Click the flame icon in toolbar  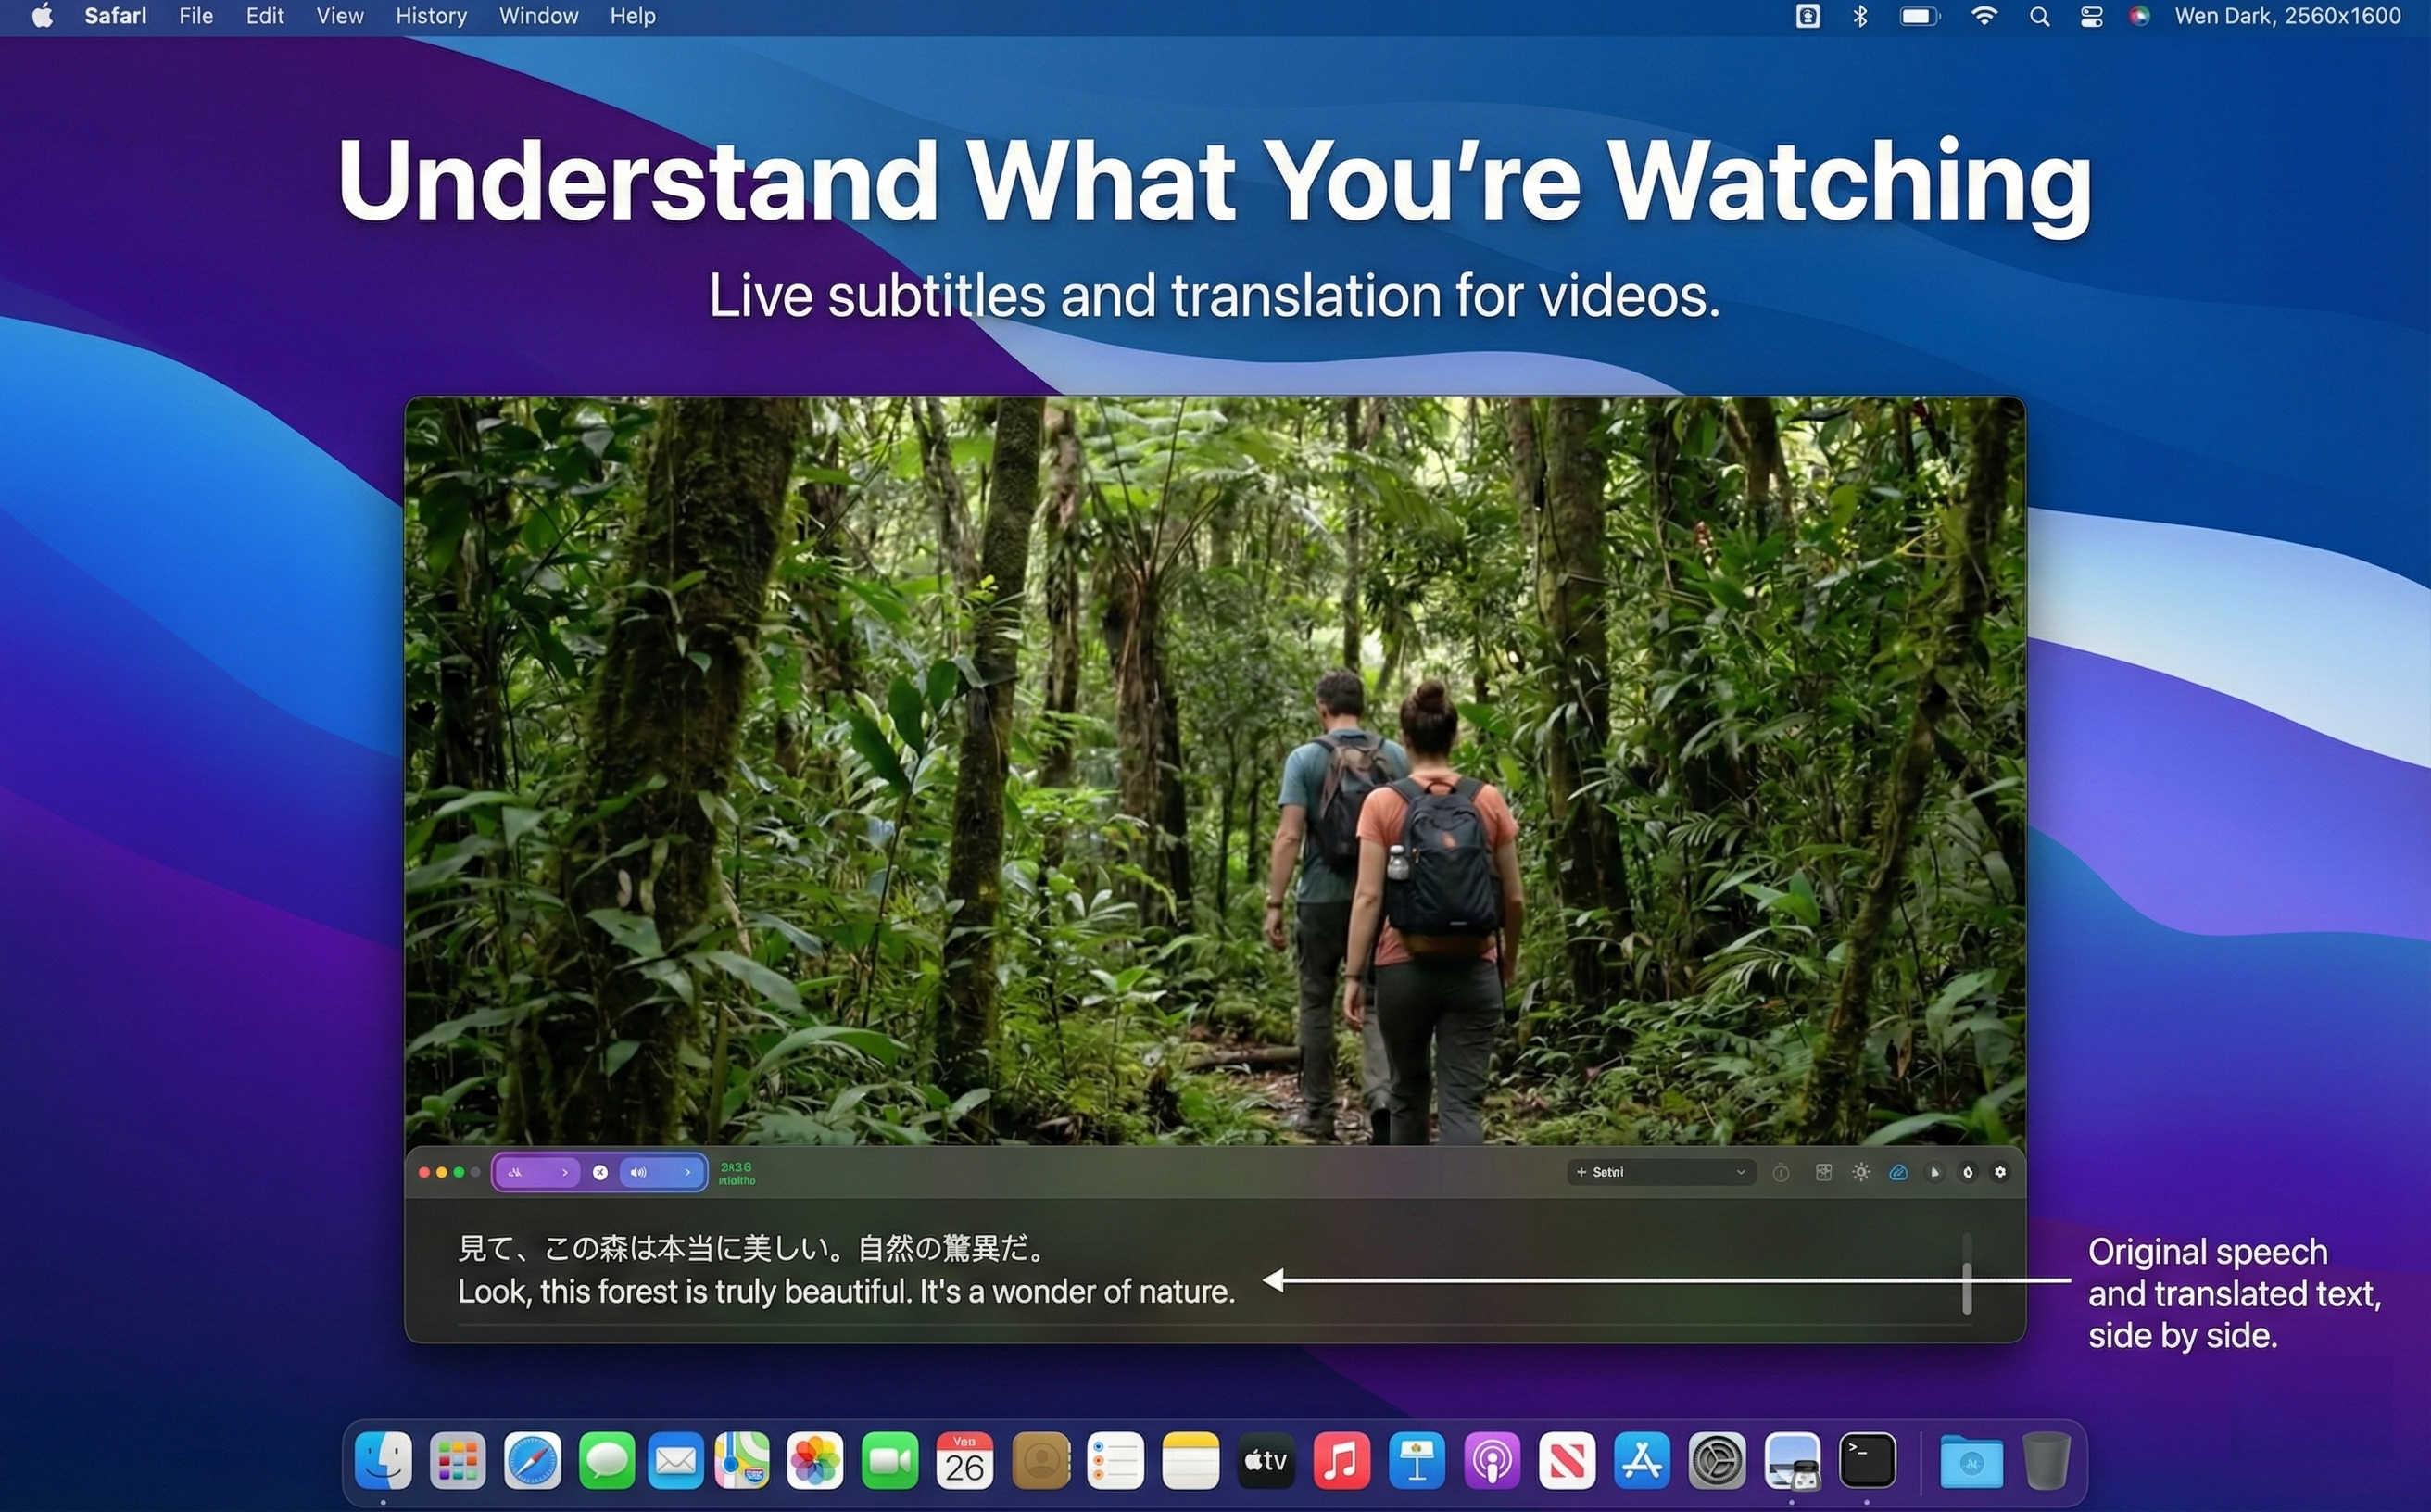coord(1967,1172)
